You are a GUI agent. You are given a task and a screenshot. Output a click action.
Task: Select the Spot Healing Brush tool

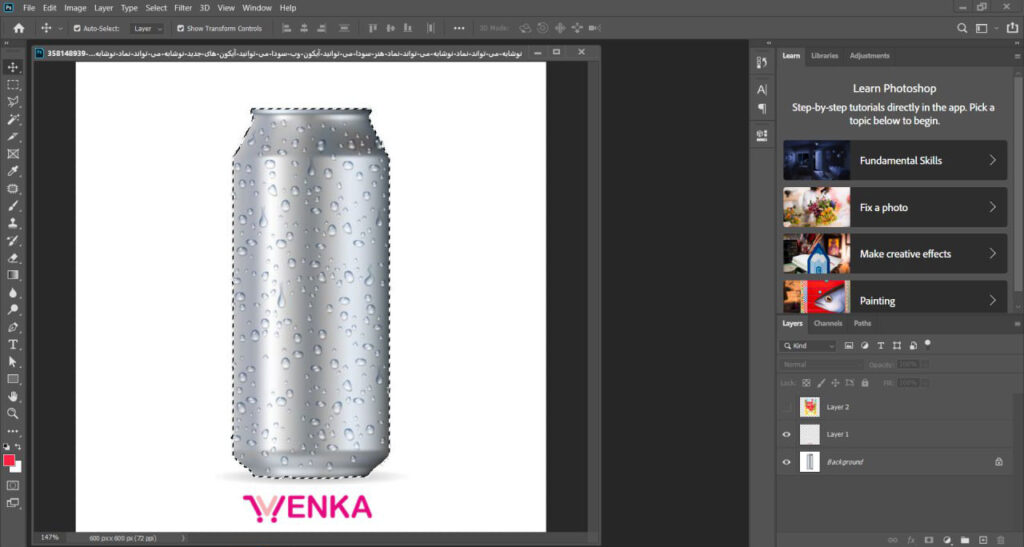[x=12, y=189]
